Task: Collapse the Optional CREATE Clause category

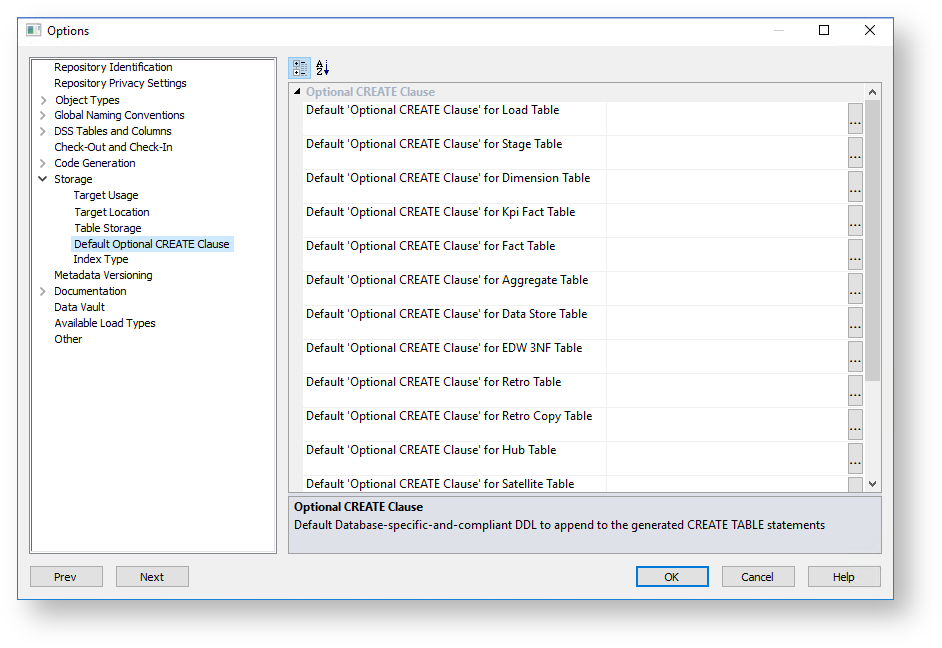Action: (296, 92)
